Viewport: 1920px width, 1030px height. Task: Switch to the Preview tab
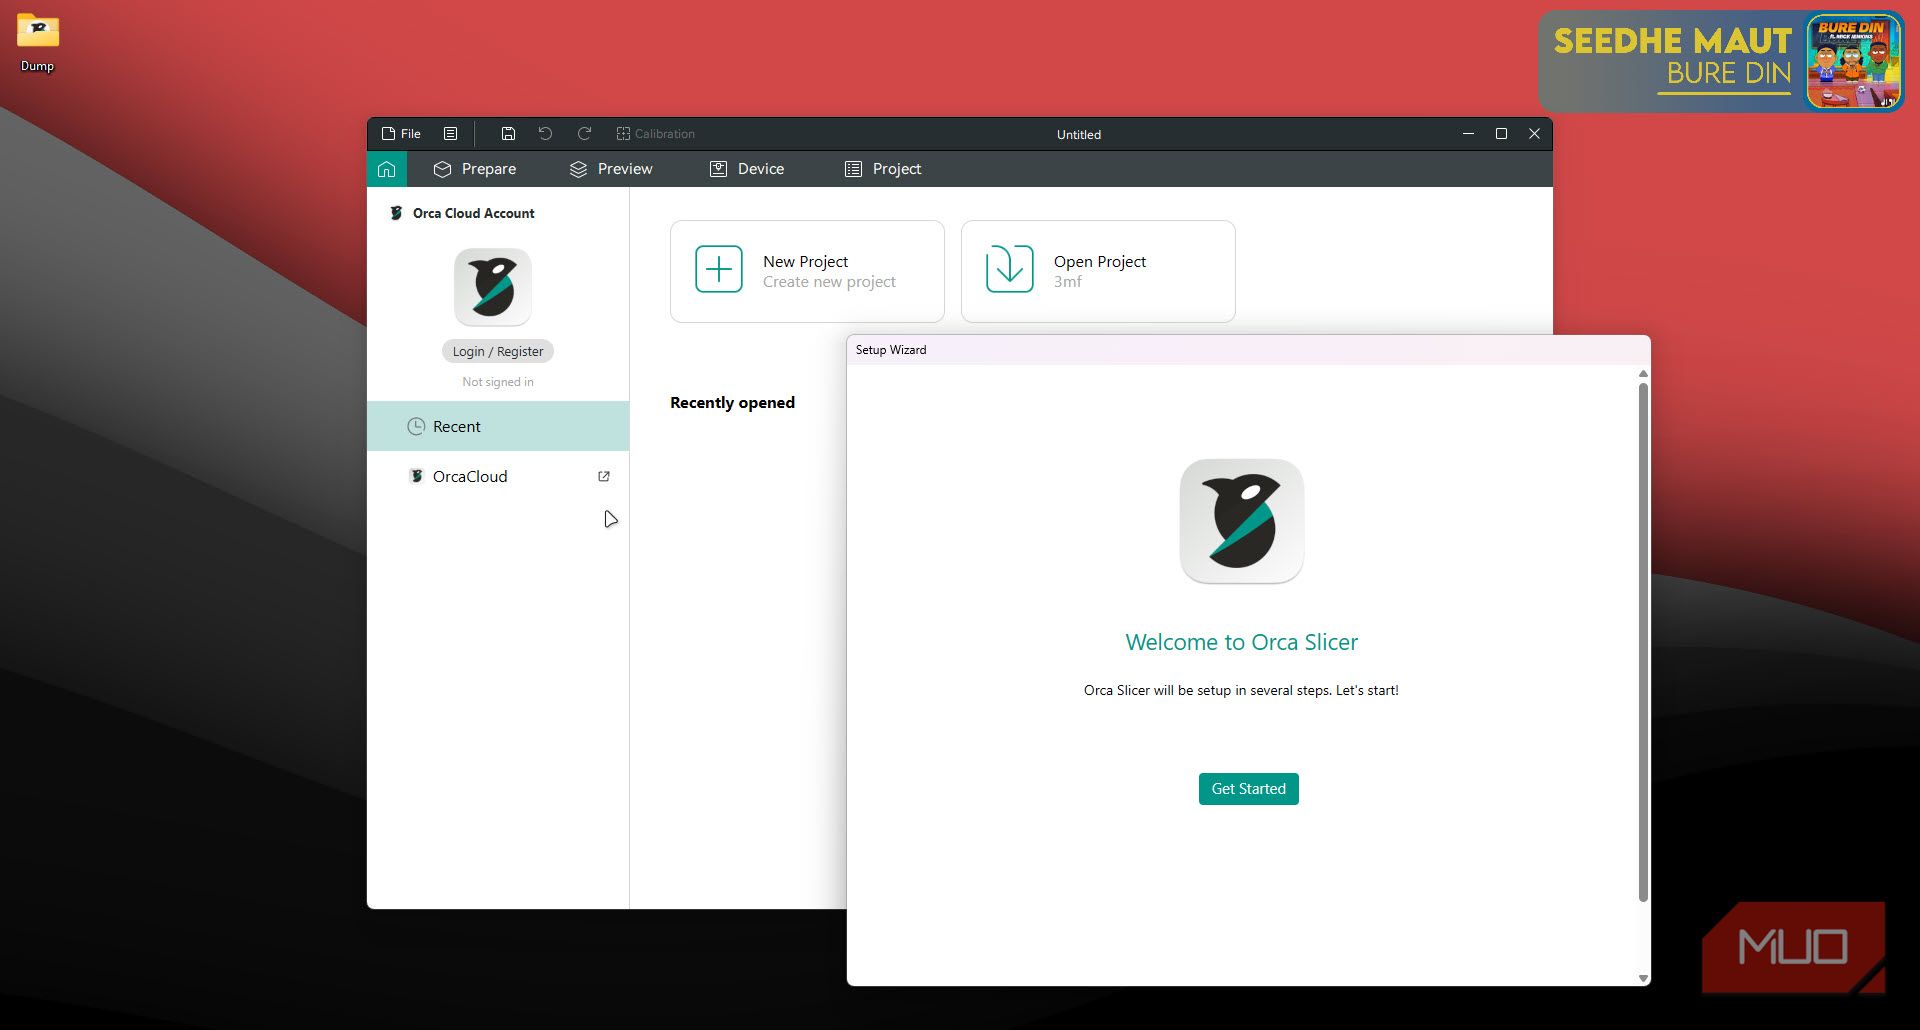[611, 169]
